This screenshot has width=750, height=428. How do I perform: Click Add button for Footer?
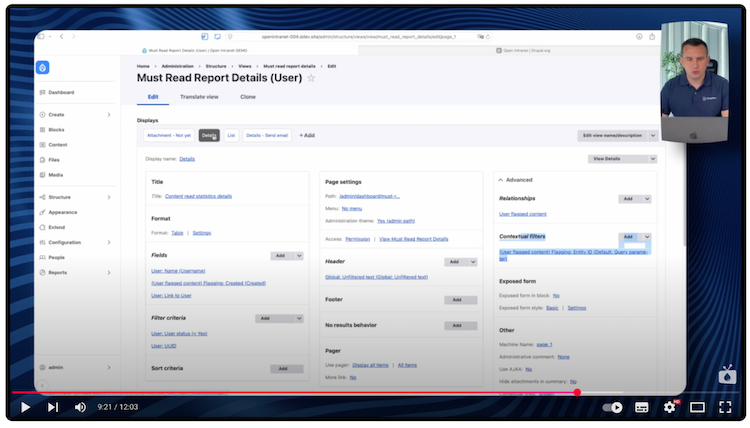point(461,300)
